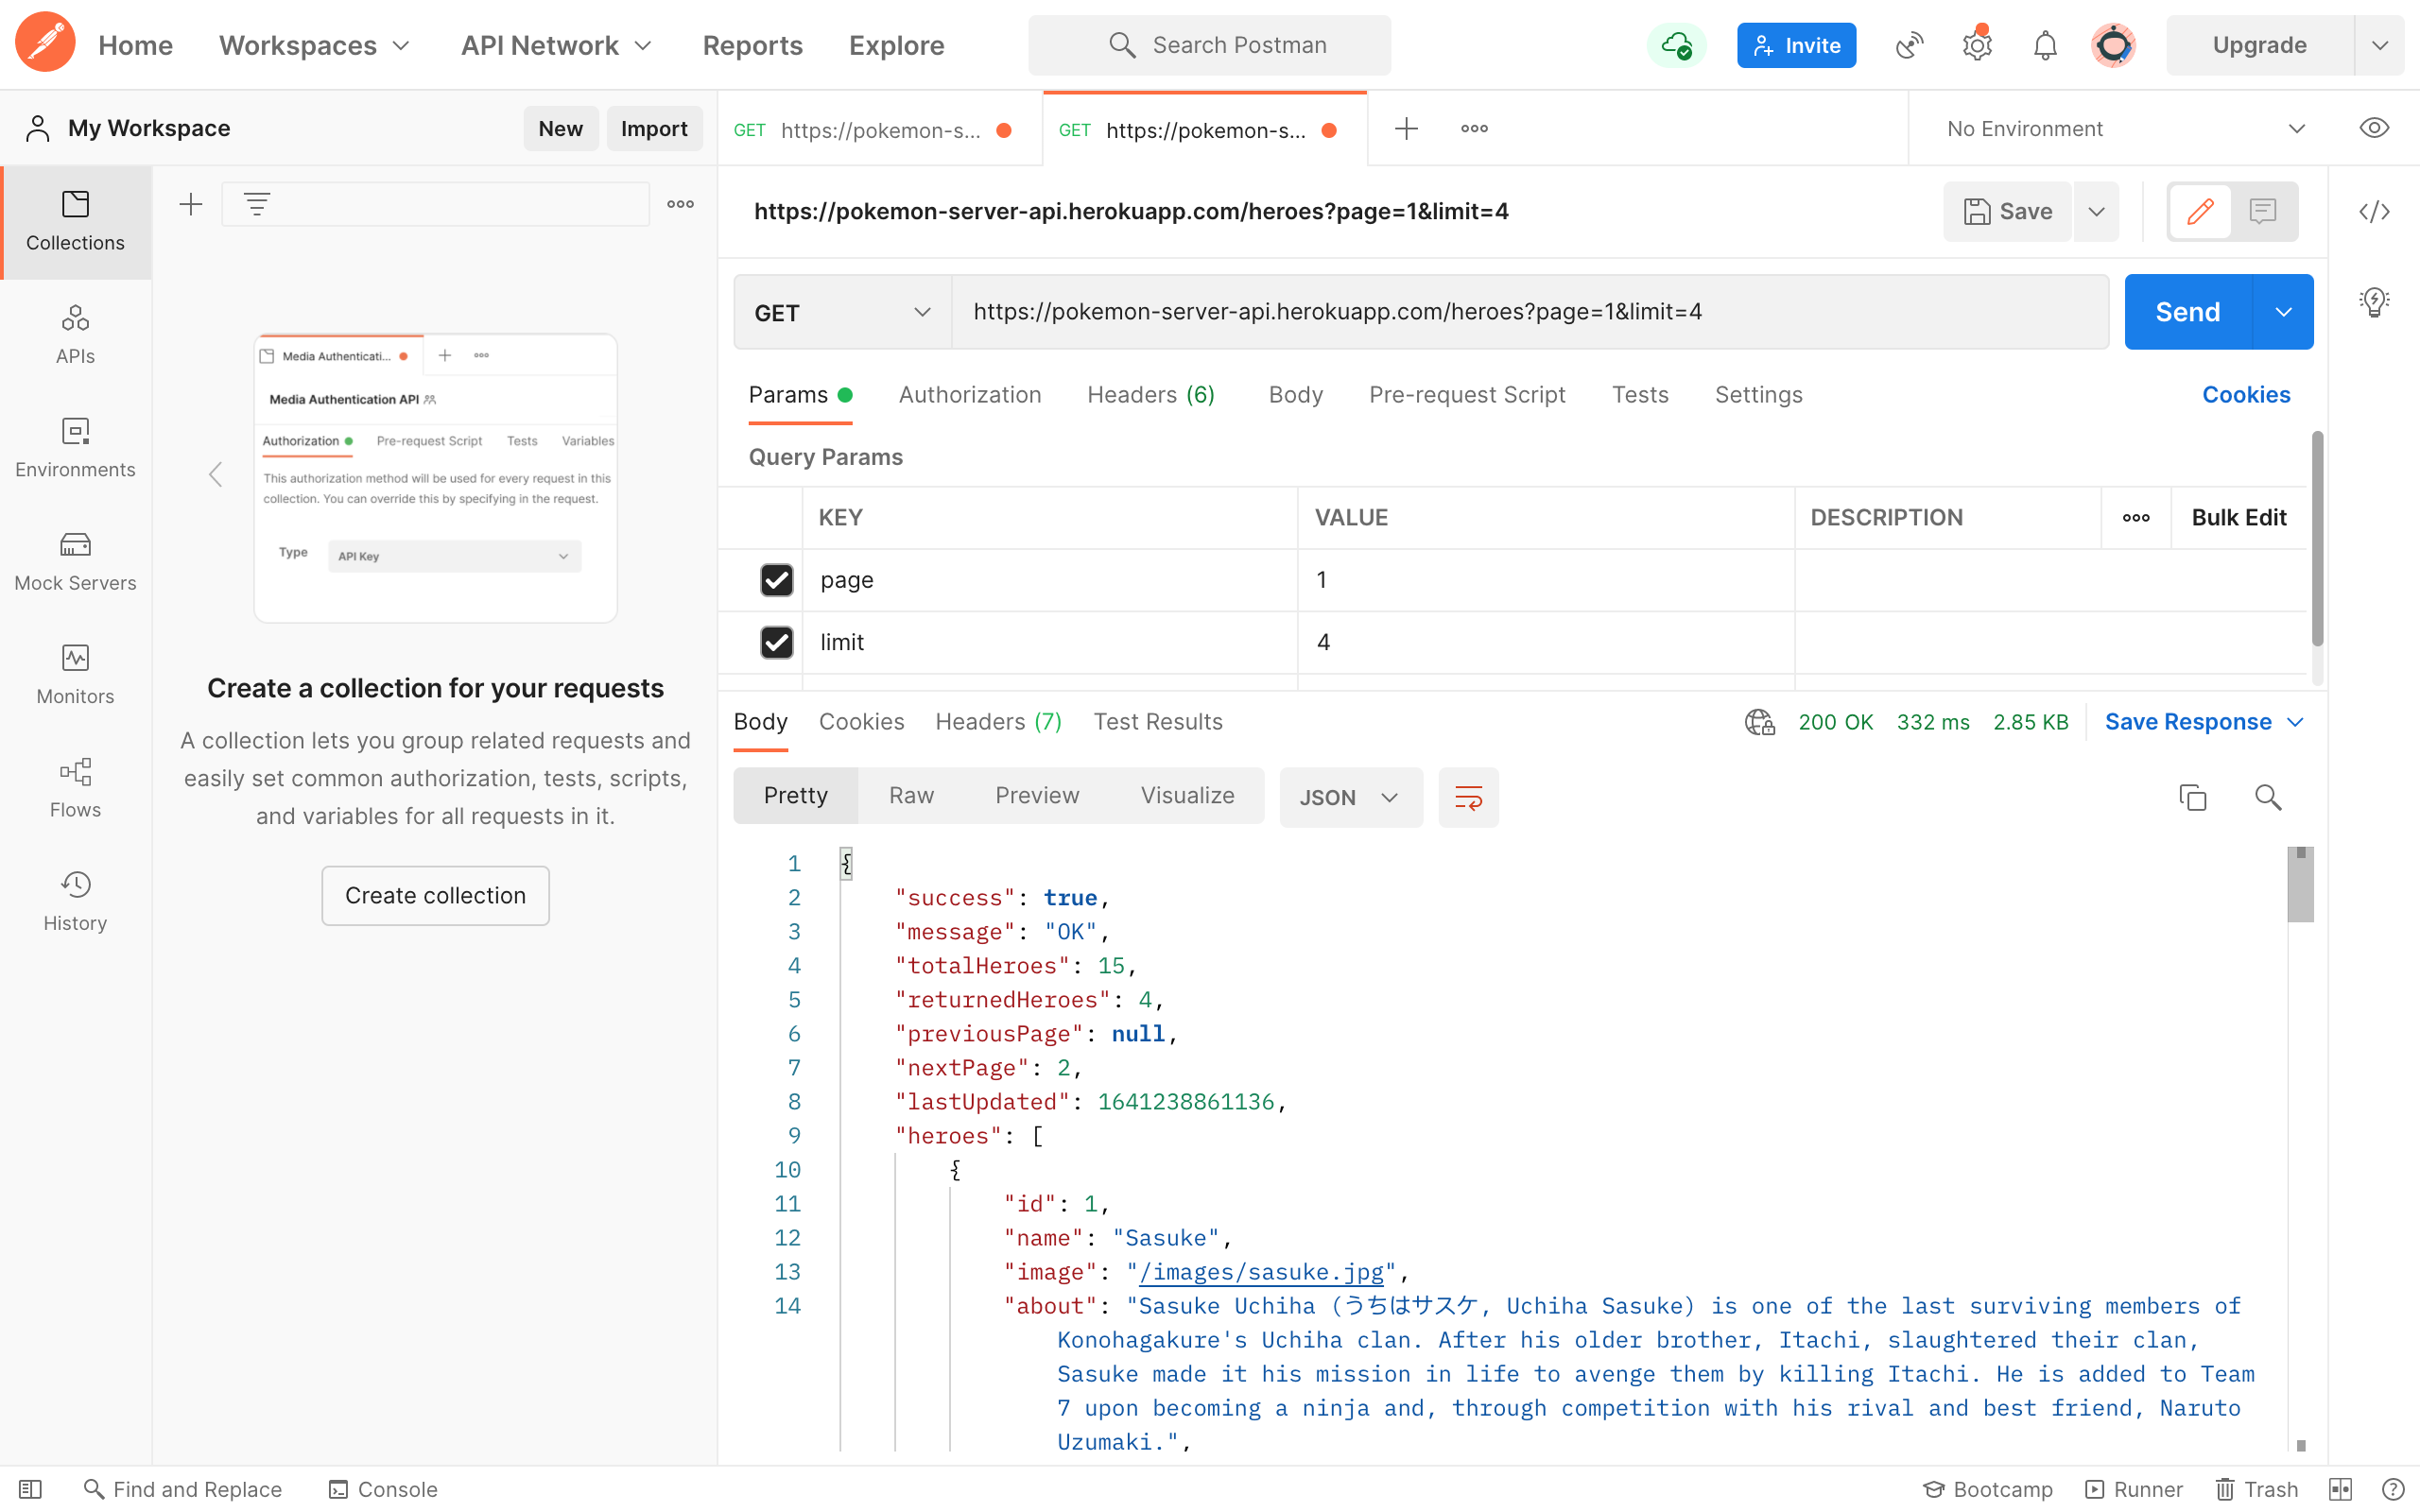The image size is (2420, 1512).
Task: Open the Tests tab
Action: (x=1640, y=395)
